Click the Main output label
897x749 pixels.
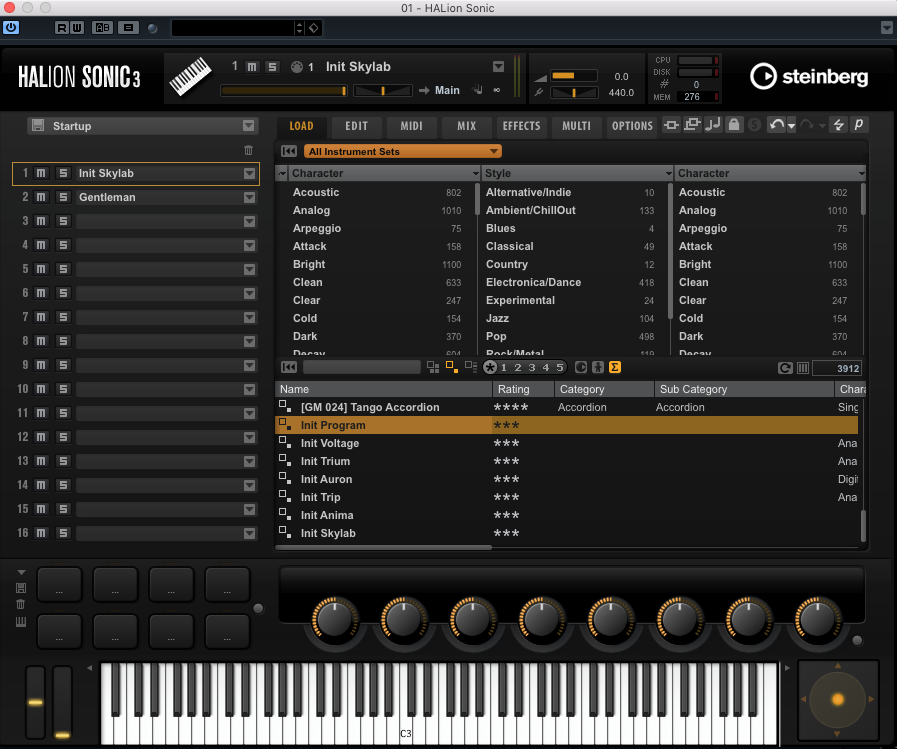point(447,90)
